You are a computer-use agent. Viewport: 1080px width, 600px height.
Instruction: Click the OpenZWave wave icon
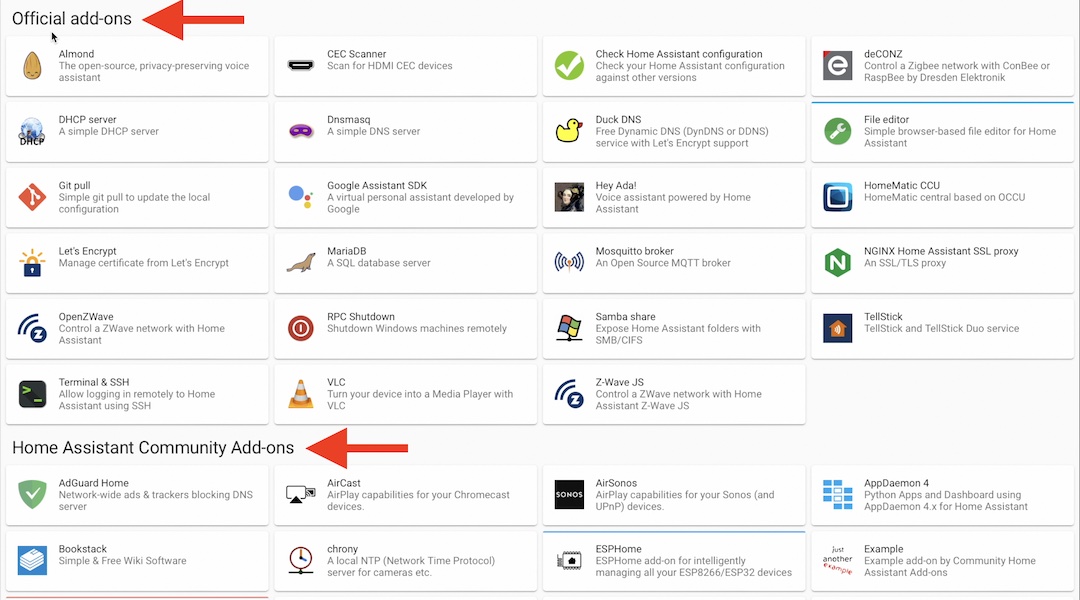click(32, 329)
